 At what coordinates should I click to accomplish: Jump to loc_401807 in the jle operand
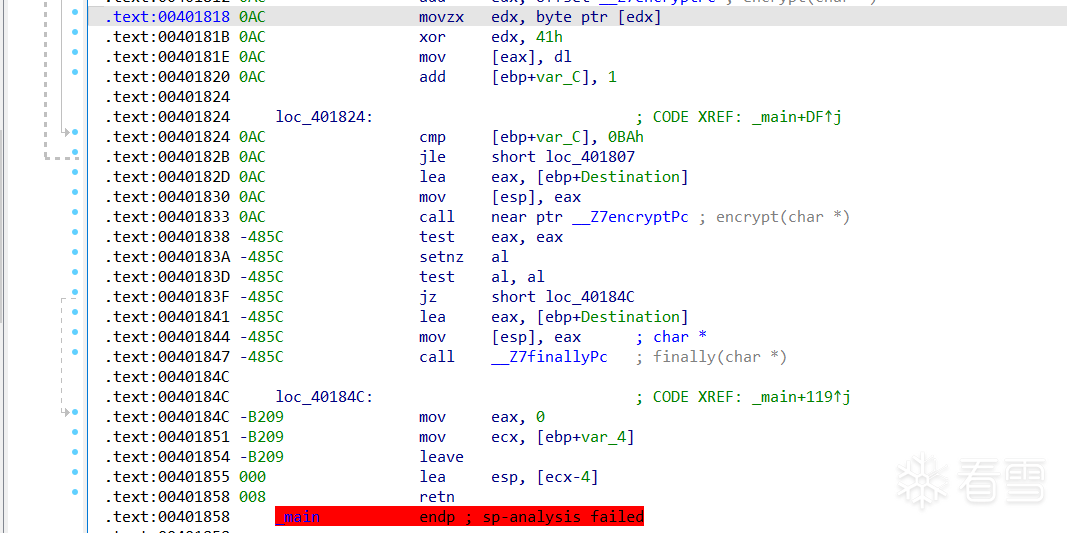(x=590, y=157)
